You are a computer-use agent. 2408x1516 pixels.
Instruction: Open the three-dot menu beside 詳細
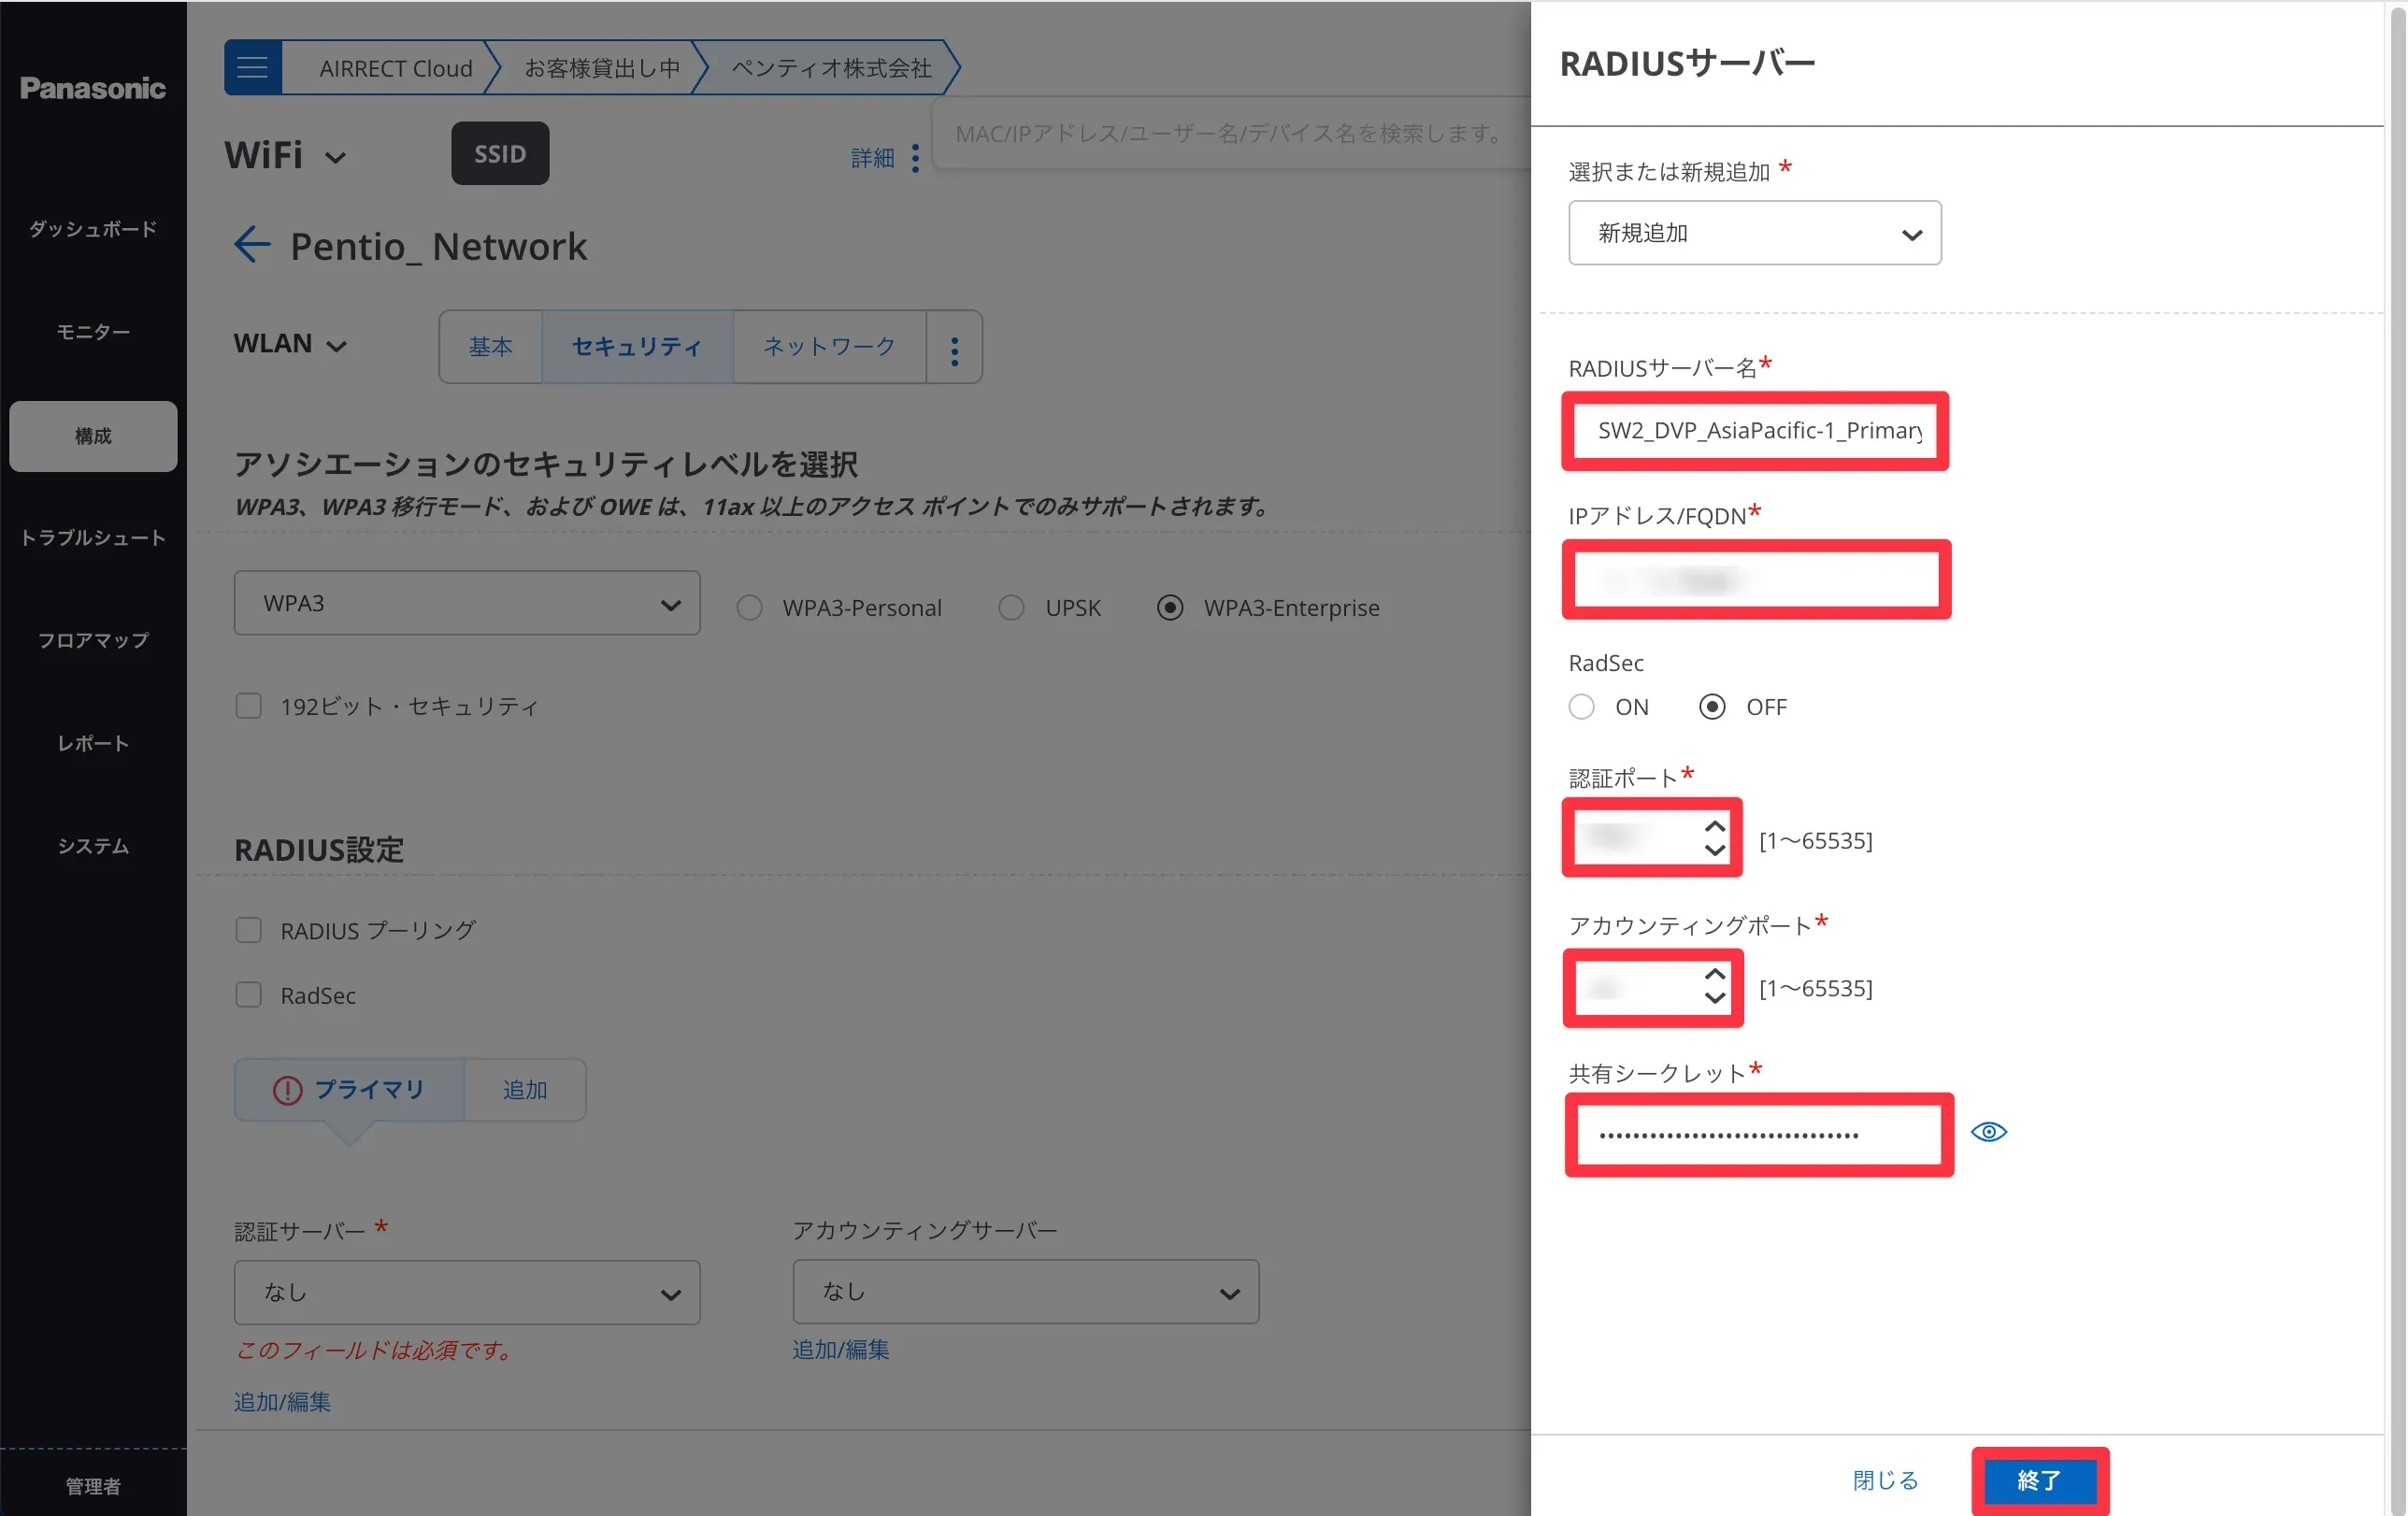point(915,158)
